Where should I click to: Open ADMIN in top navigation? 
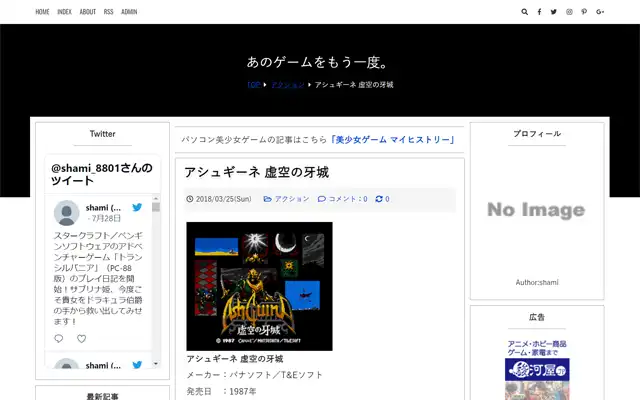click(129, 12)
